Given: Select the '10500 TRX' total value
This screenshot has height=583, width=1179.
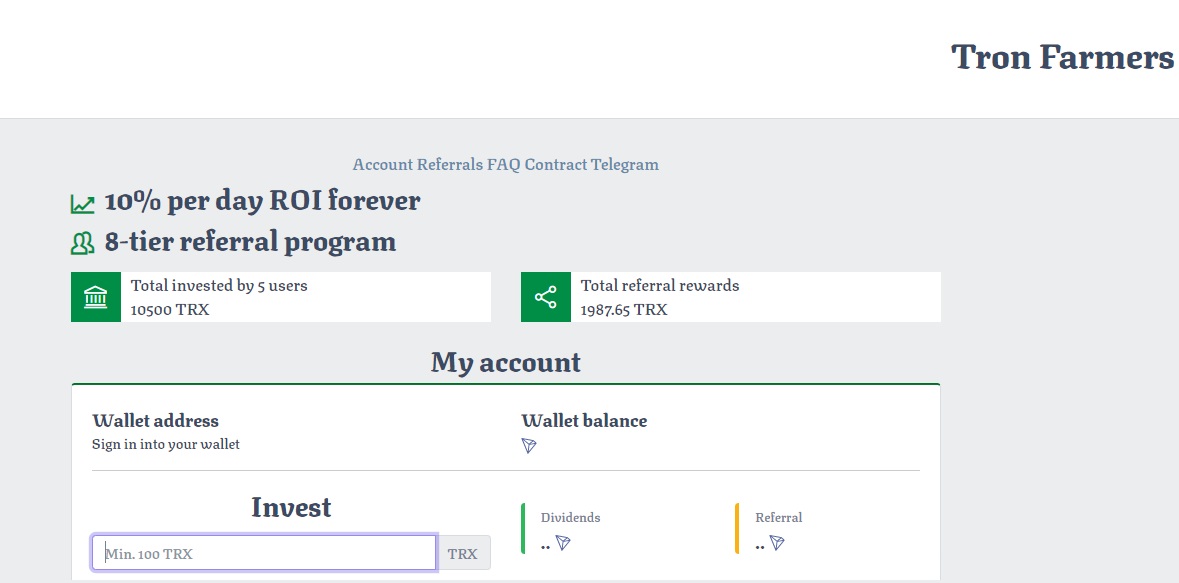Looking at the screenshot, I should coord(170,309).
